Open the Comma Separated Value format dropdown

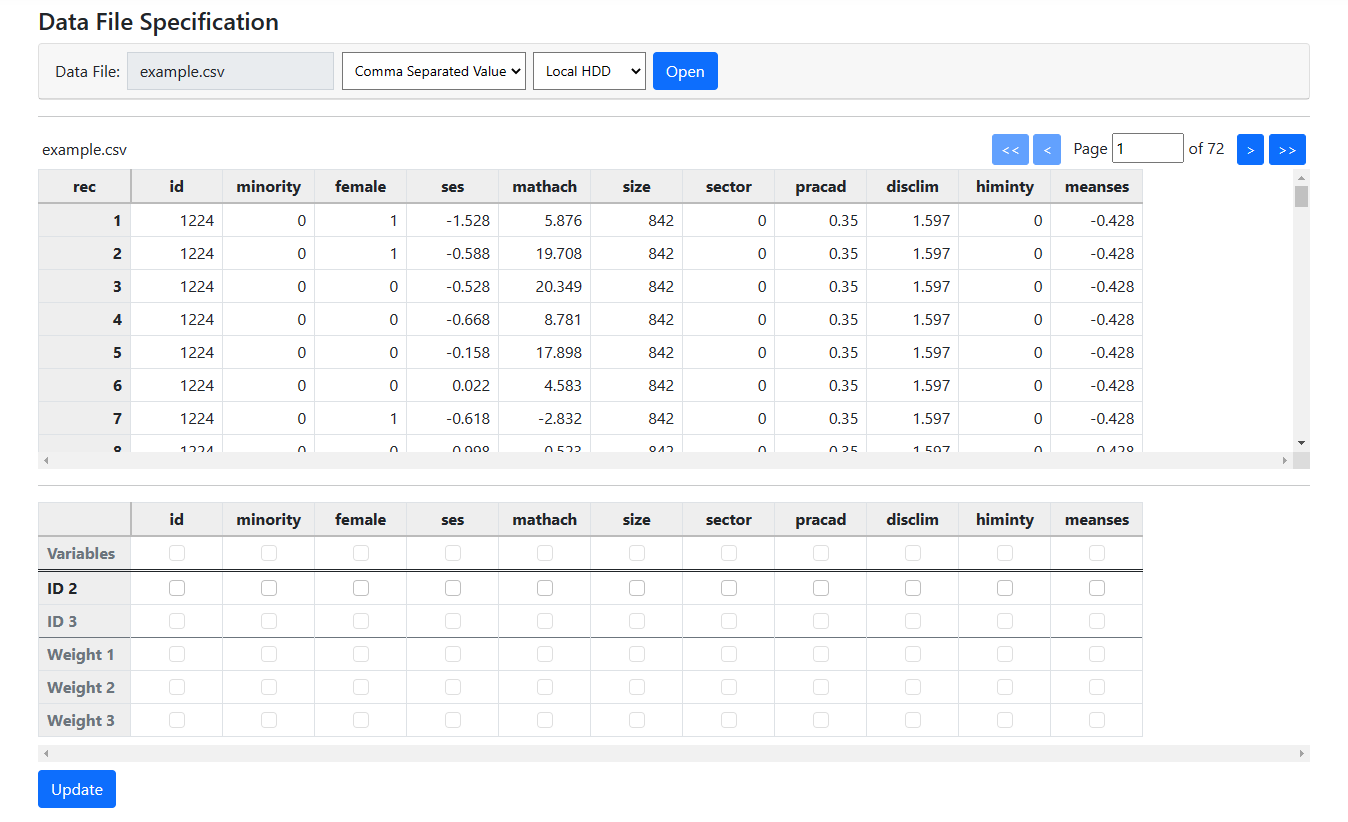click(434, 71)
